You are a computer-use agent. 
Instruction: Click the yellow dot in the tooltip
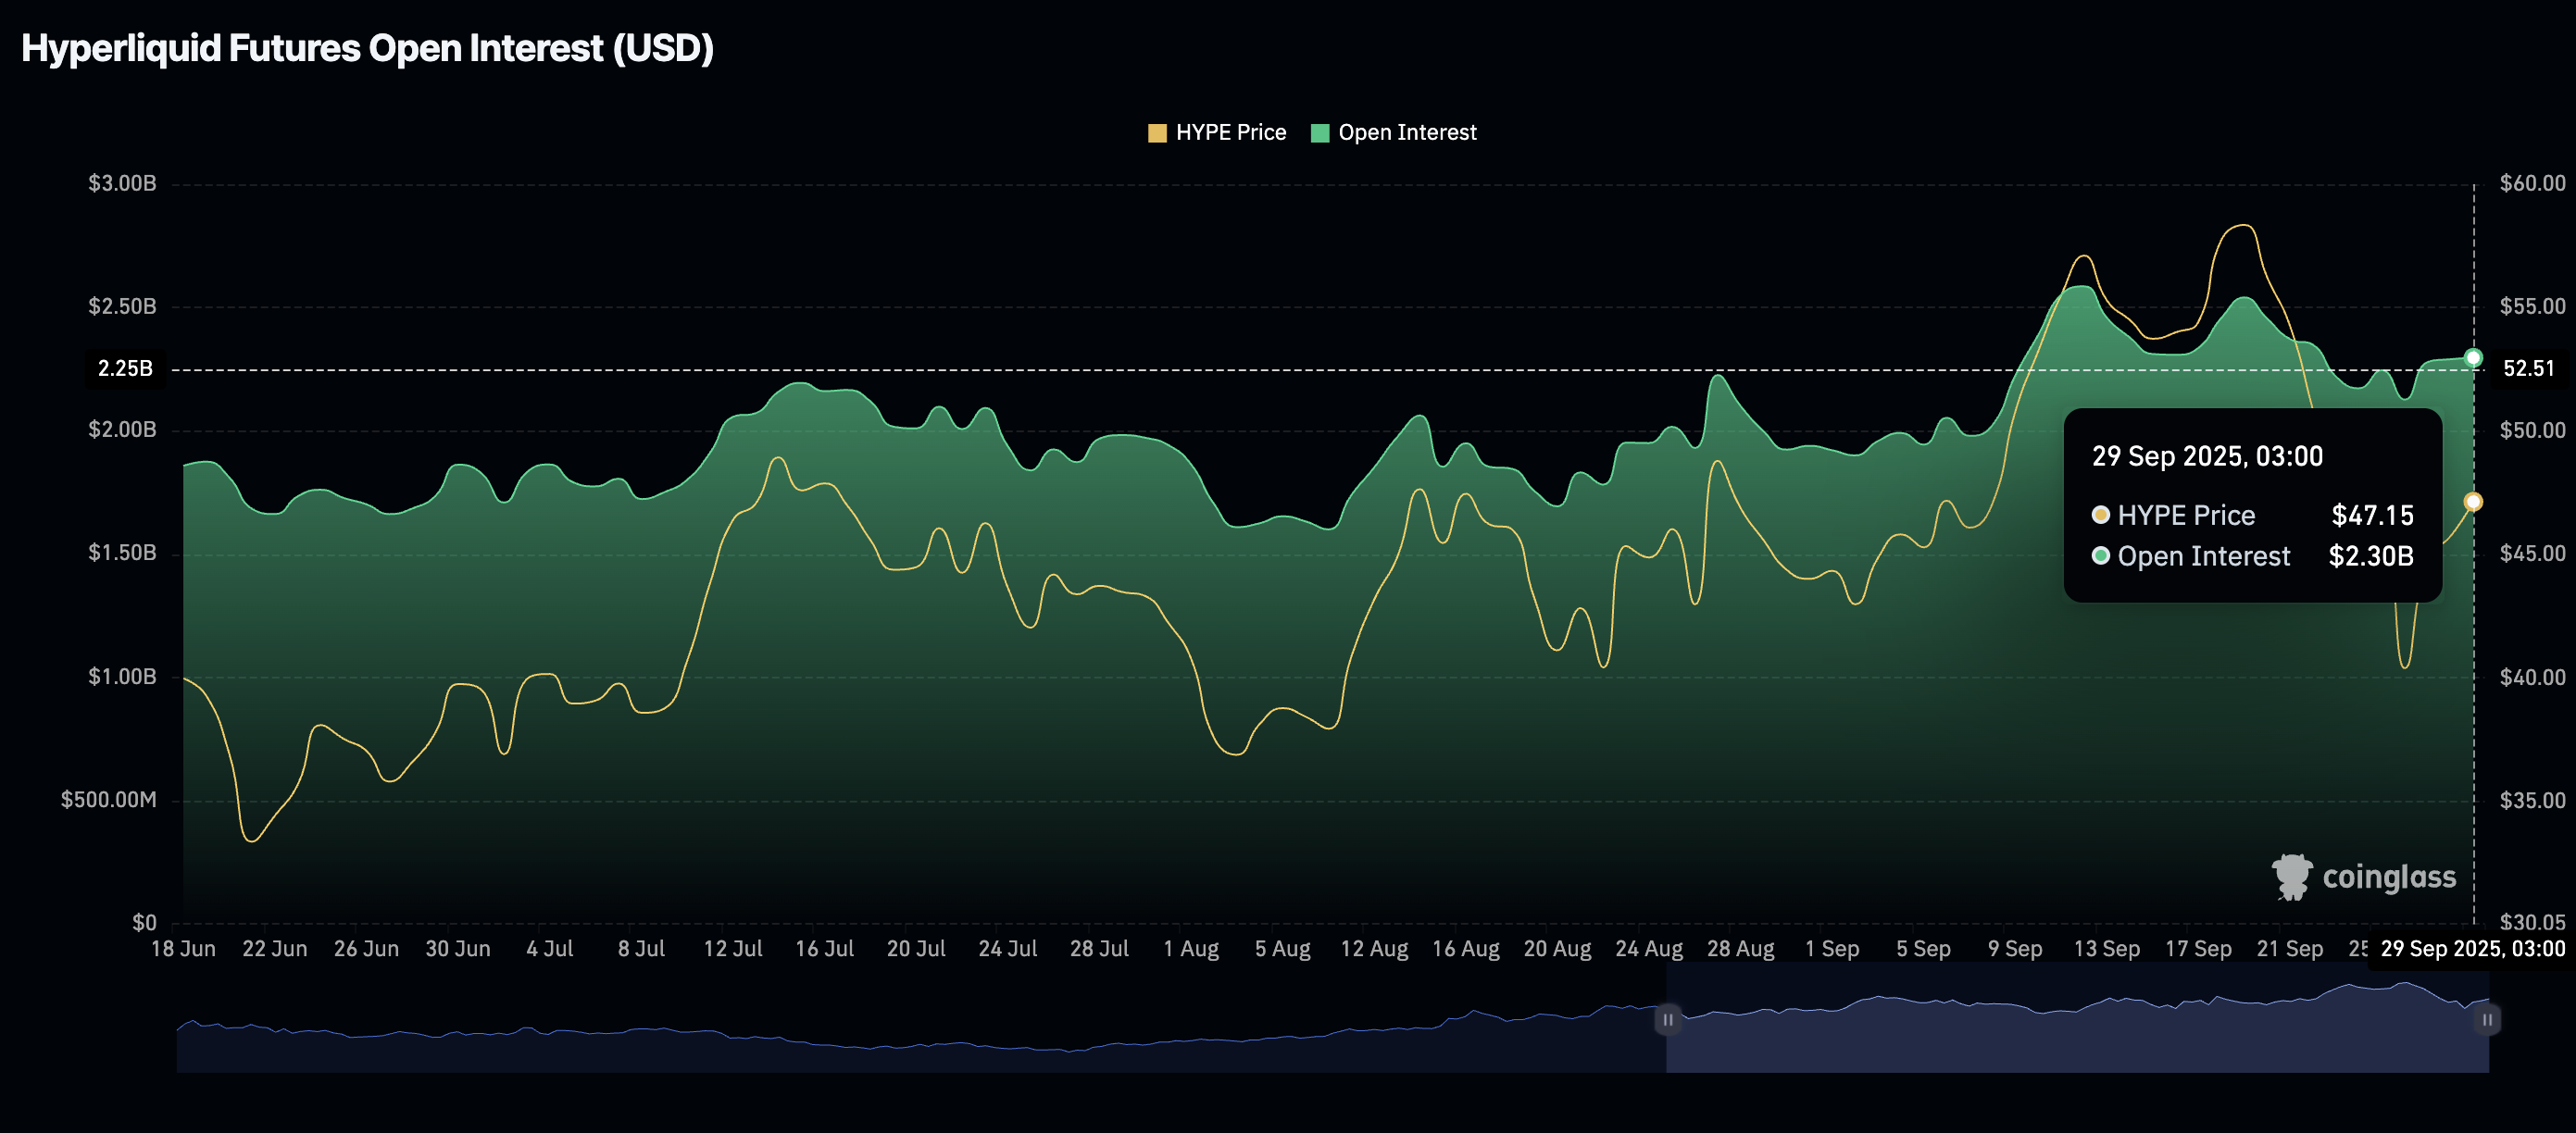tap(2101, 515)
